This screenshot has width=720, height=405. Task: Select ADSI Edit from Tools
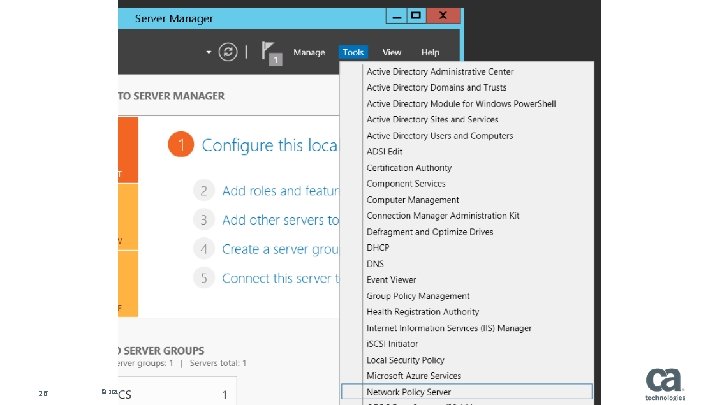coord(384,152)
